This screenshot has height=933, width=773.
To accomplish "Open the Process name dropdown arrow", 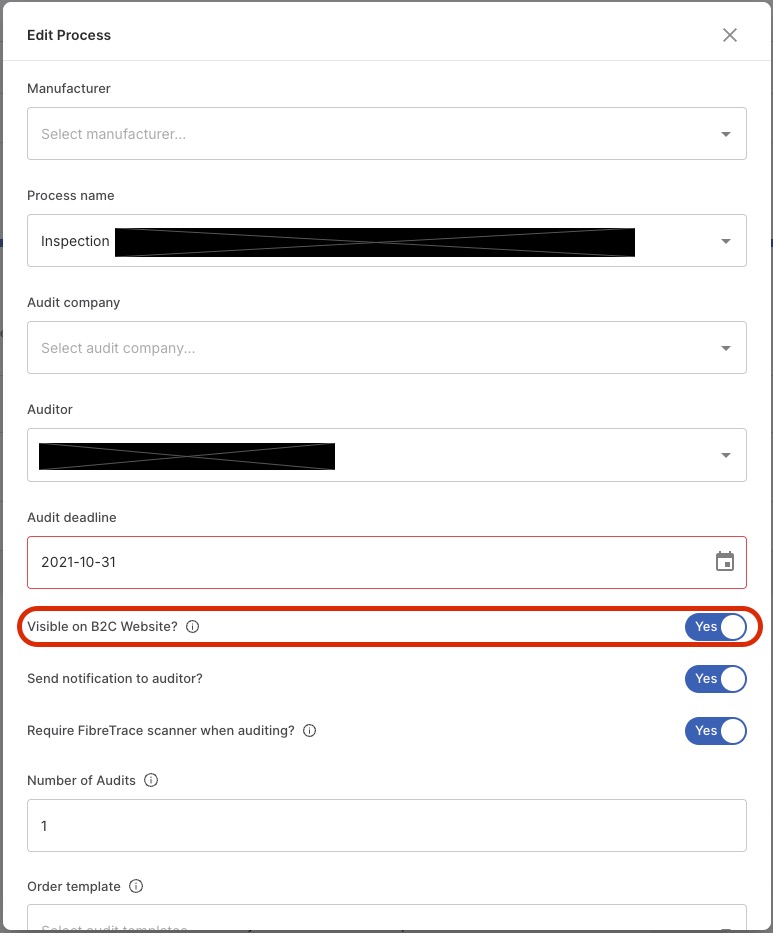I will click(725, 241).
